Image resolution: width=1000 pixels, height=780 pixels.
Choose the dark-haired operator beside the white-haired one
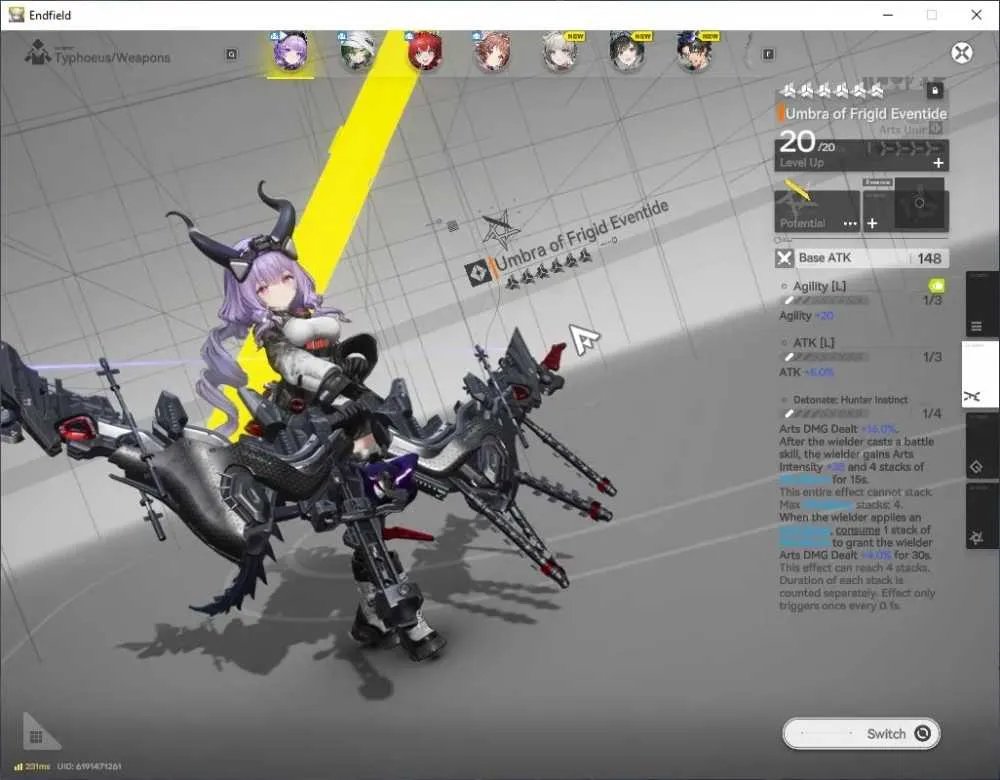pyautogui.click(x=628, y=51)
